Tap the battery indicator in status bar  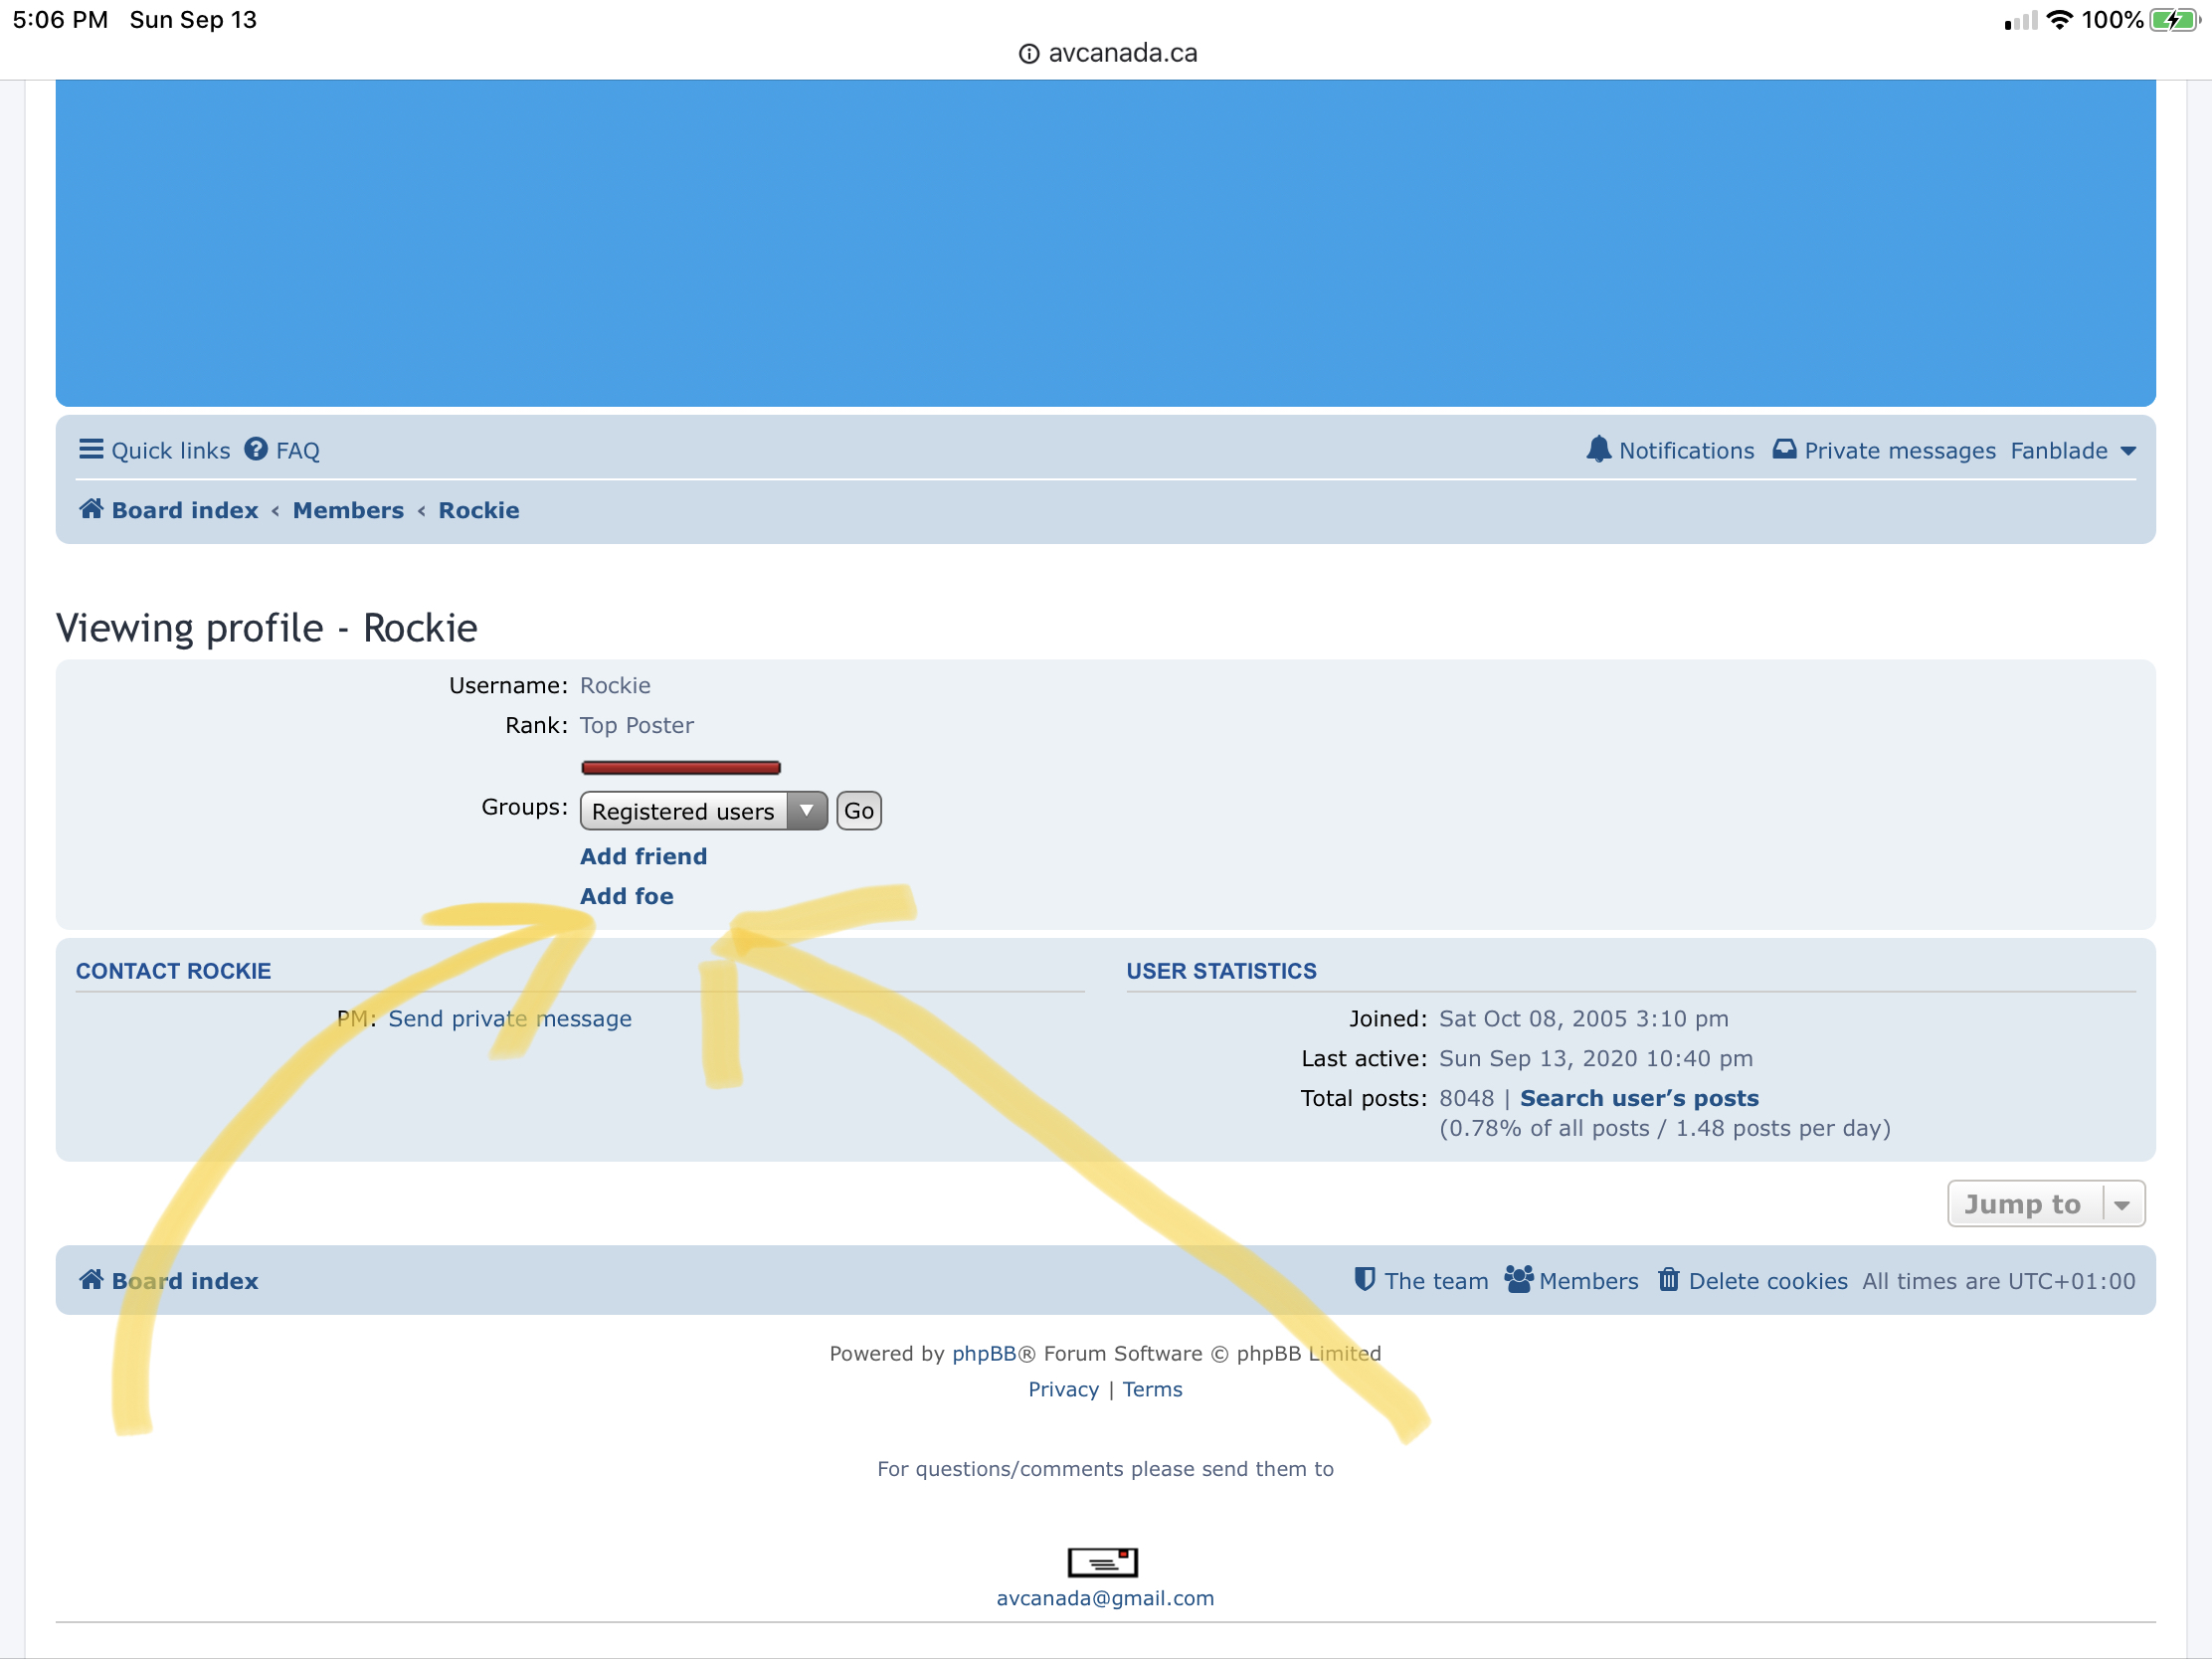2174,20
